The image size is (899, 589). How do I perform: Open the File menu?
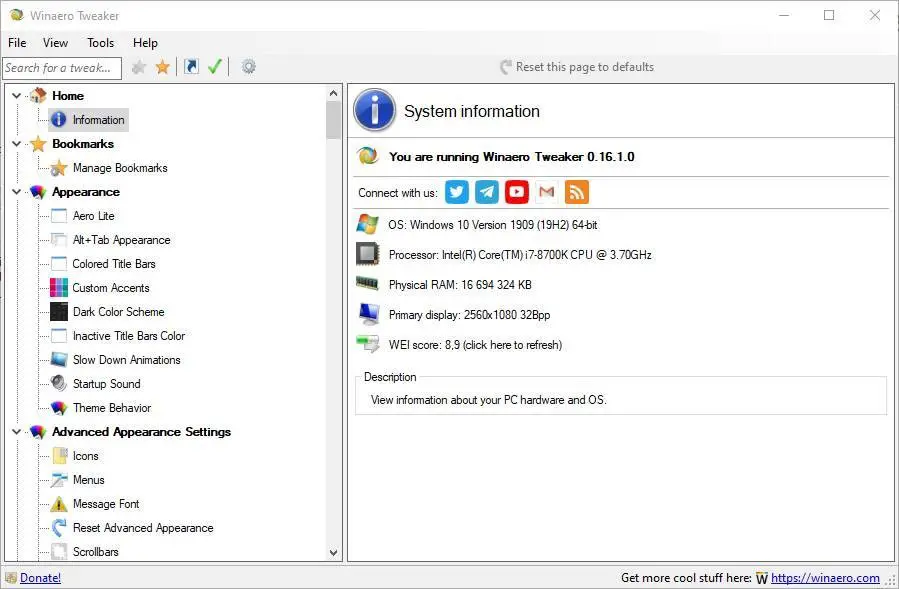click(x=17, y=43)
